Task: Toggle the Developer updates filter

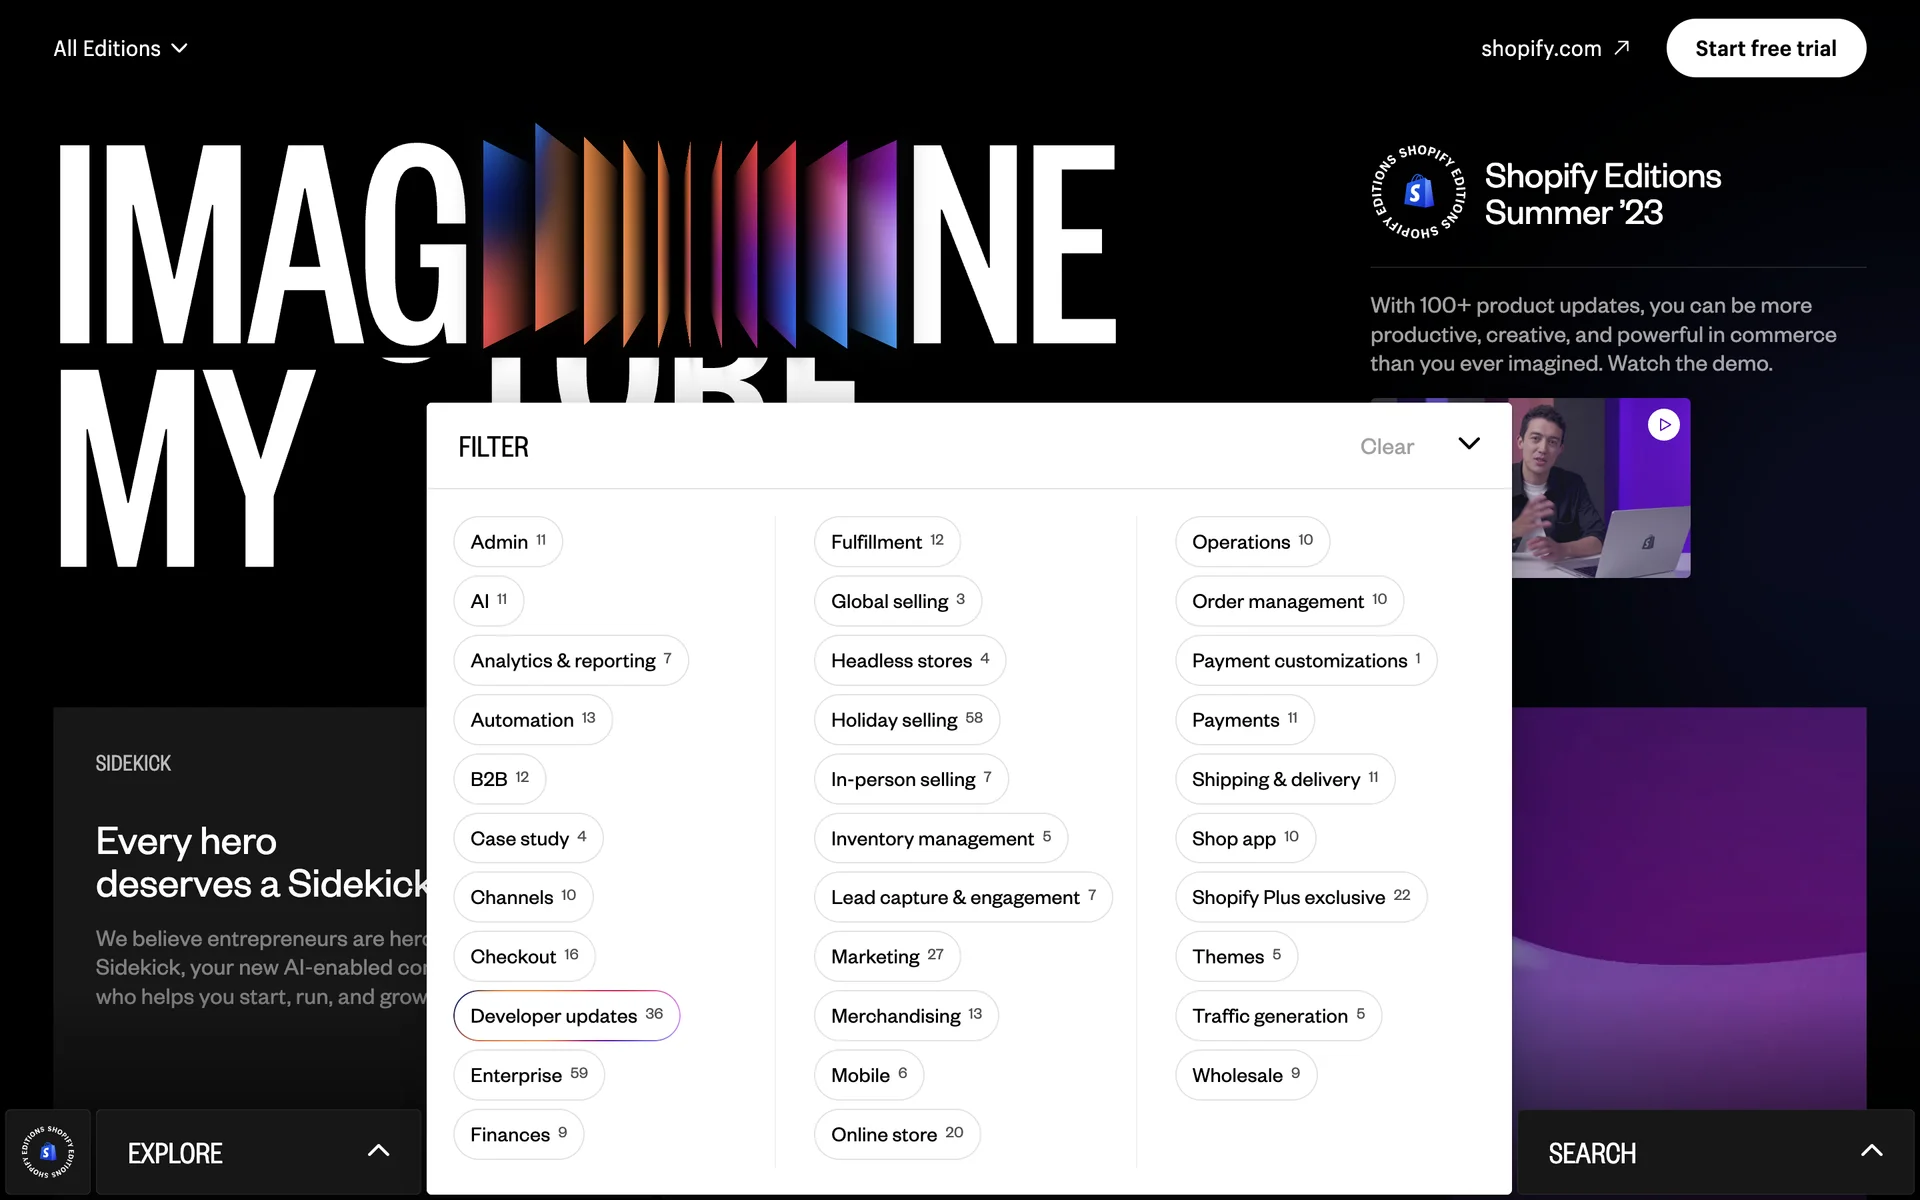Action: 566,1016
